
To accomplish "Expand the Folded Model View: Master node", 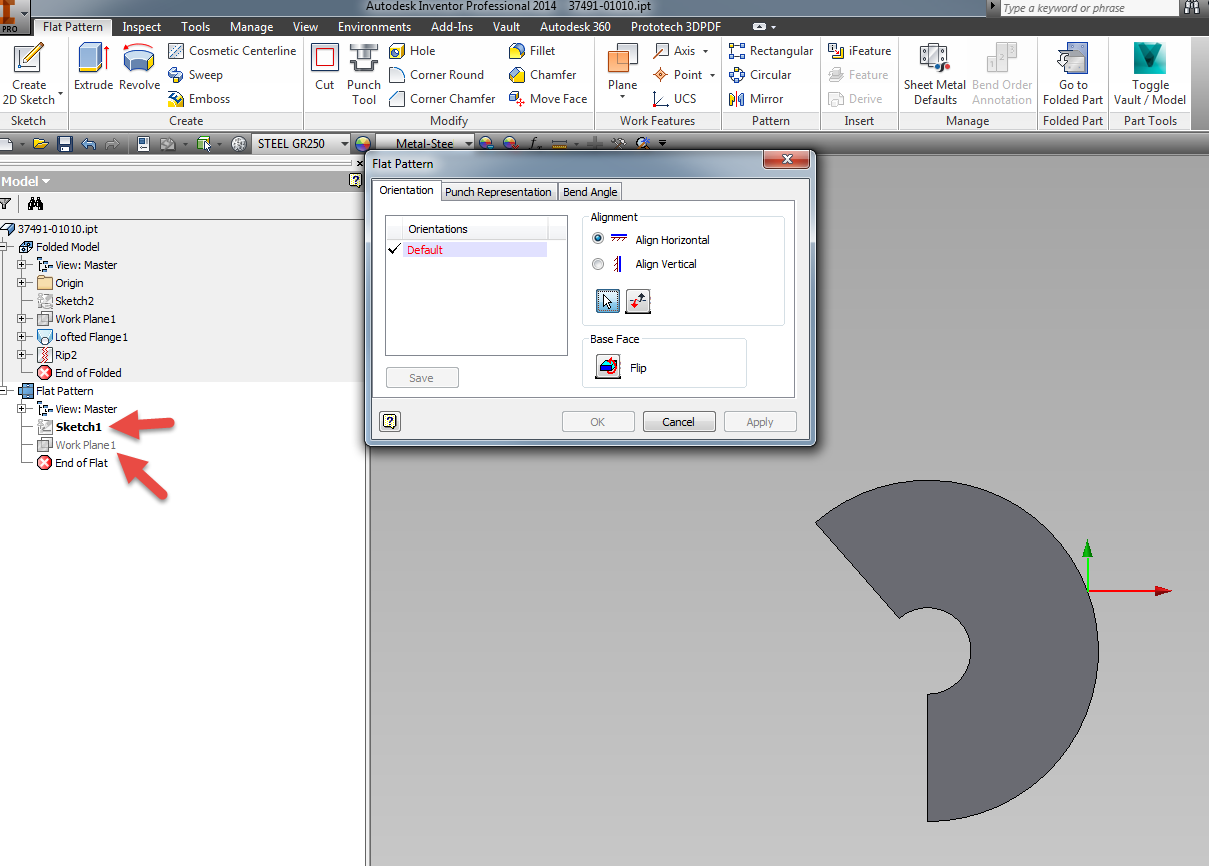I will tap(22, 265).
